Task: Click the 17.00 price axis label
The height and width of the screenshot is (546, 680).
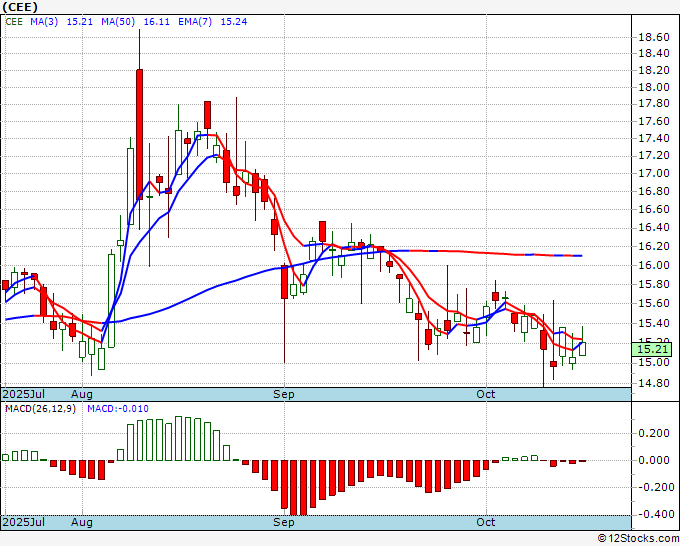Action: pos(654,173)
